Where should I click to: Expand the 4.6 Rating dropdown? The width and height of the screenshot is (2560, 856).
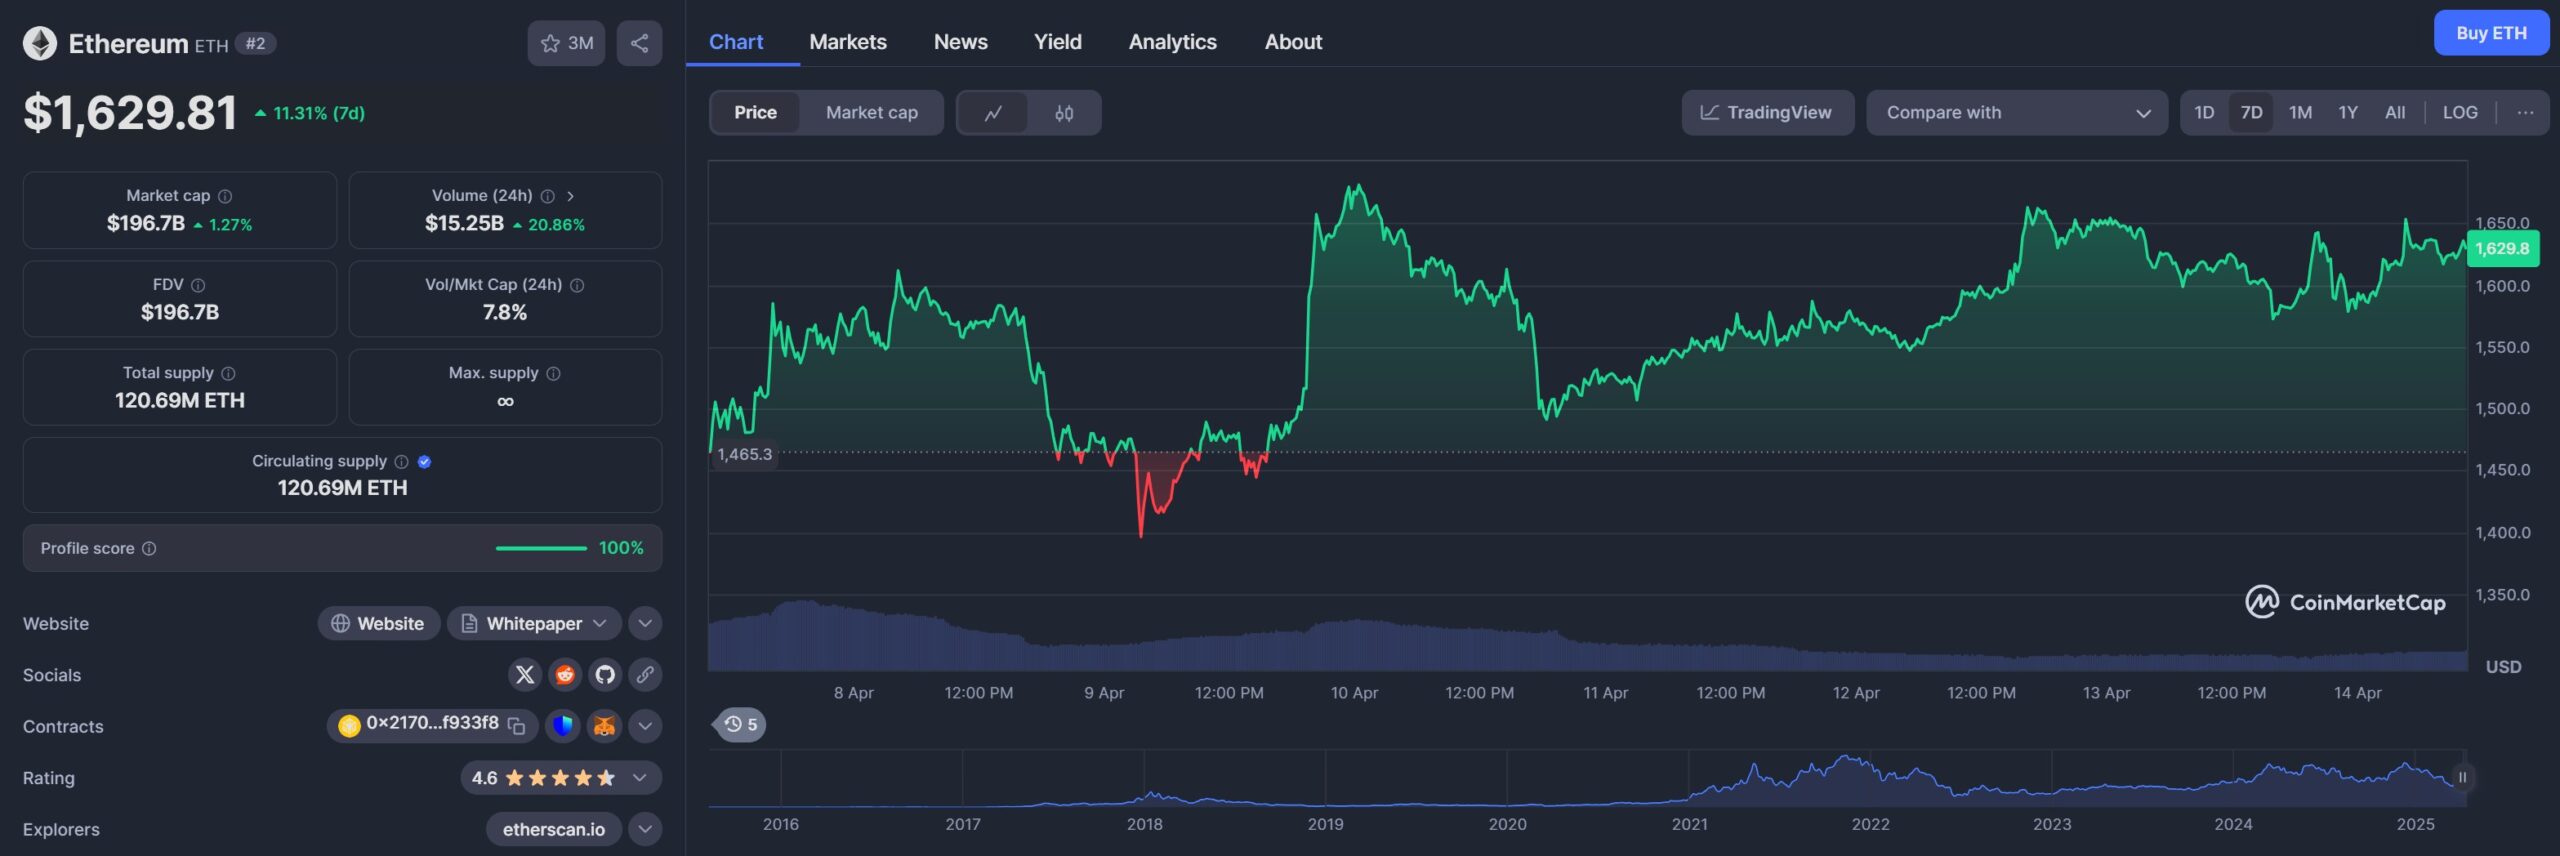click(561, 778)
